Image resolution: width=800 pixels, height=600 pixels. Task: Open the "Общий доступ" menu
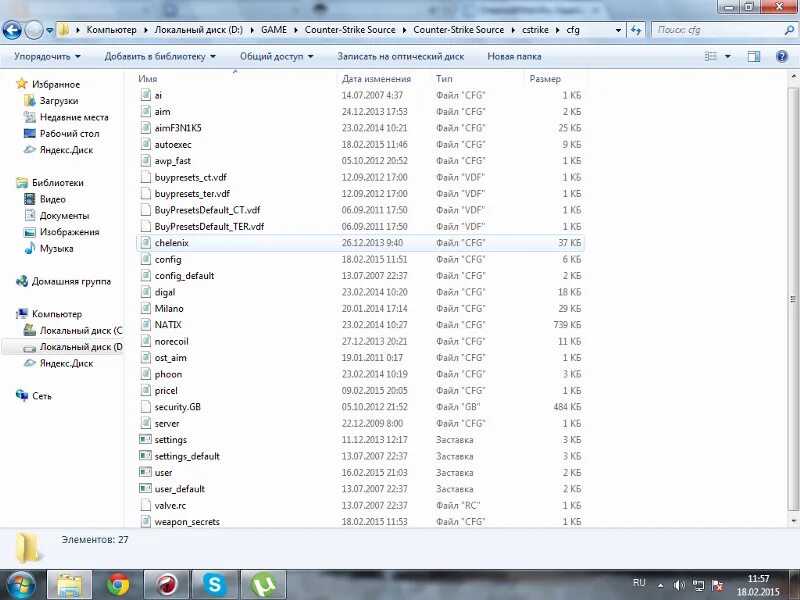277,56
